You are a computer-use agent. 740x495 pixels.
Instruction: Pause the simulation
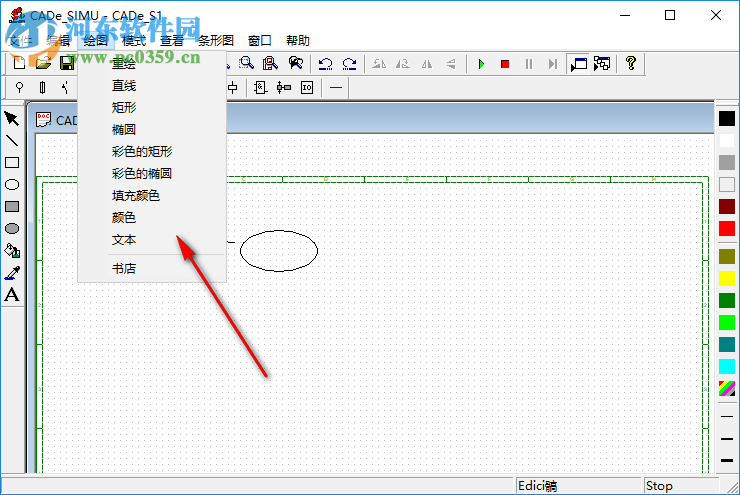coord(529,64)
